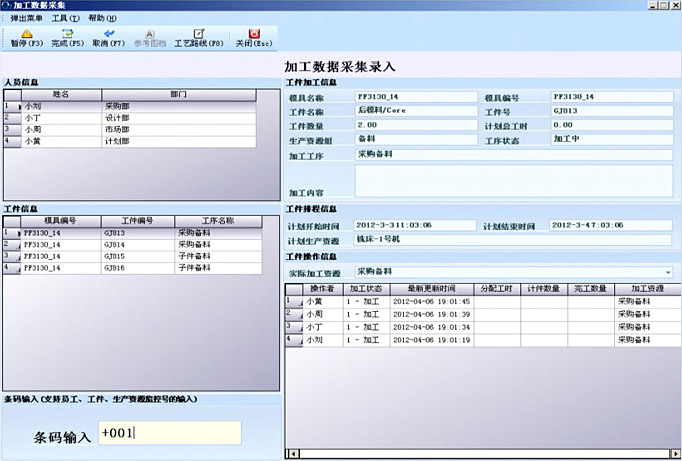Click the 加工内容 text area
The width and height of the screenshot is (682, 461).
click(x=514, y=180)
